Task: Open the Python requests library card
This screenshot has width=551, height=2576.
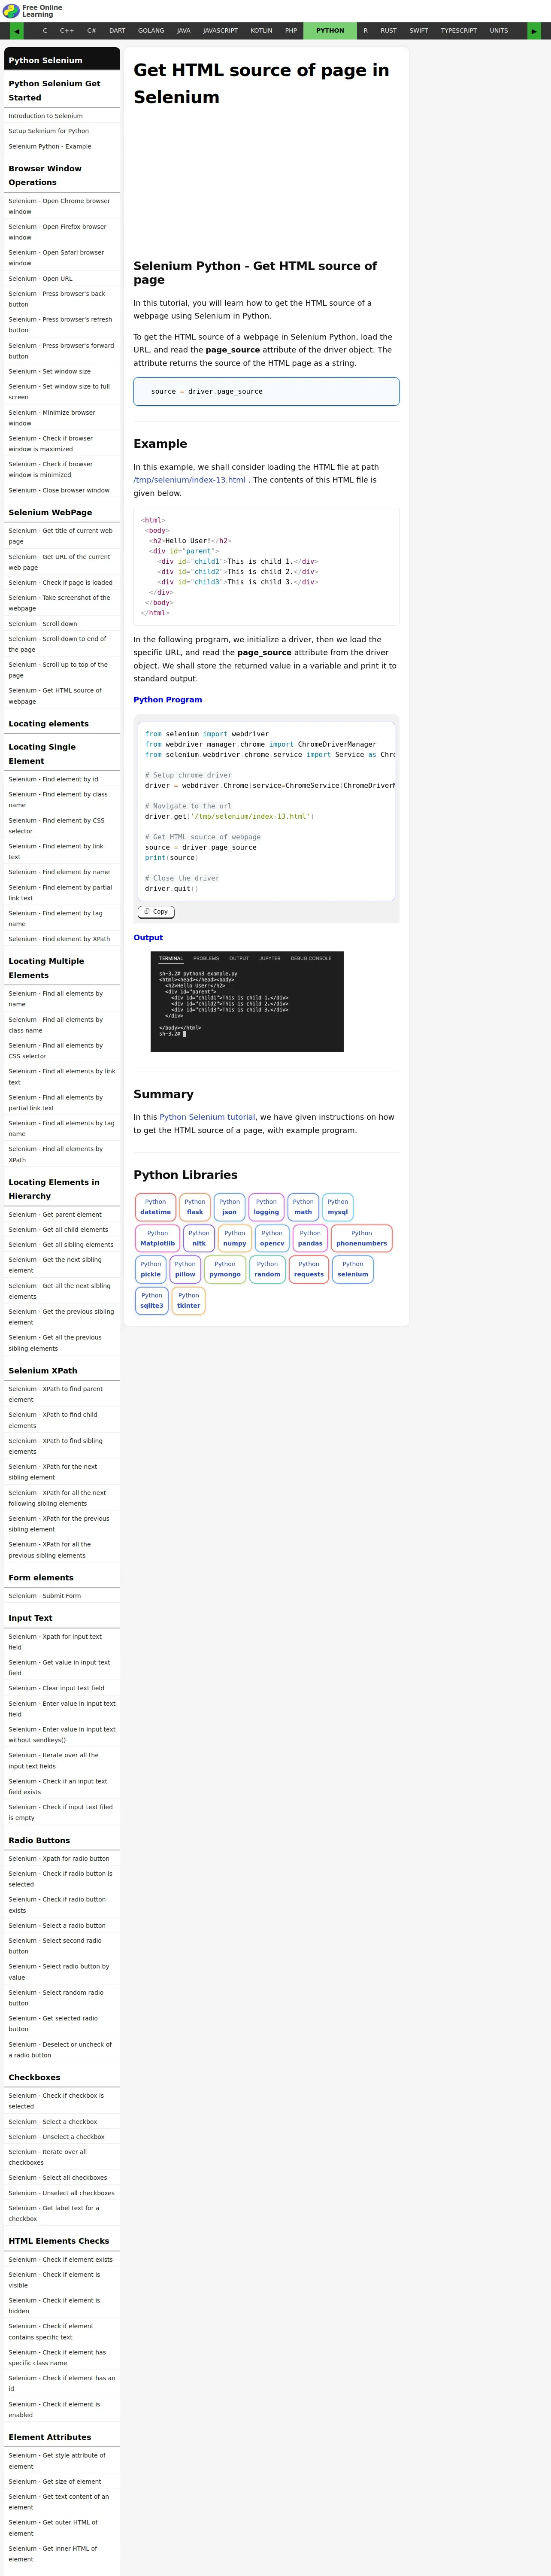Action: [309, 1269]
